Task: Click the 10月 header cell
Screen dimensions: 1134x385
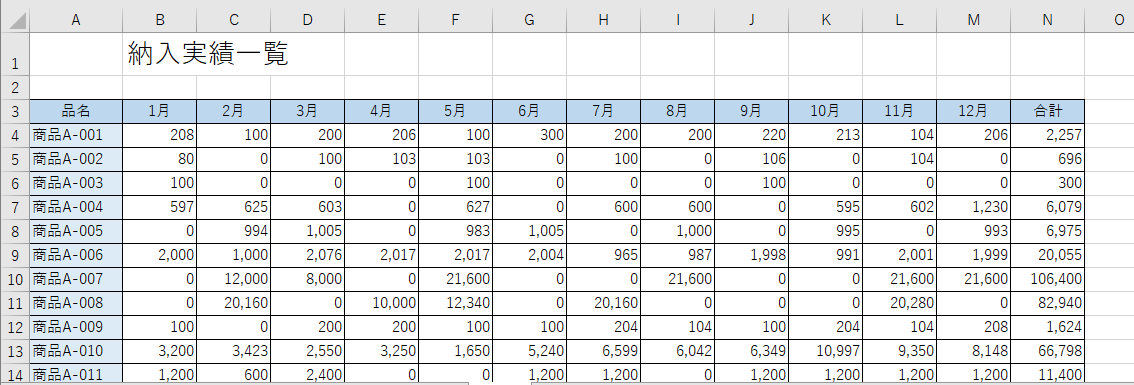Action: pyautogui.click(x=825, y=111)
